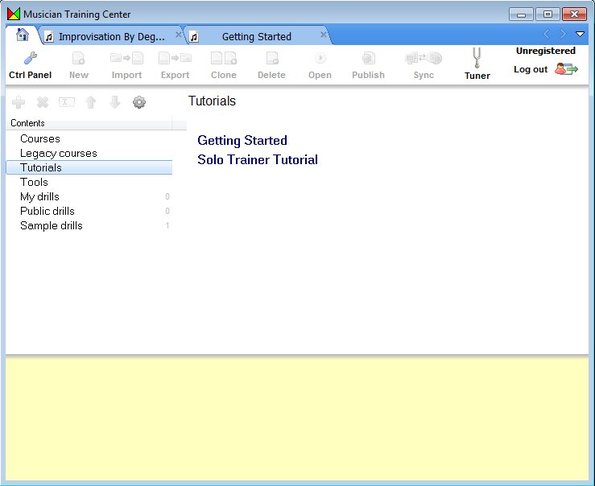
Task: Open the tab list dropdown arrow
Action: coord(580,34)
